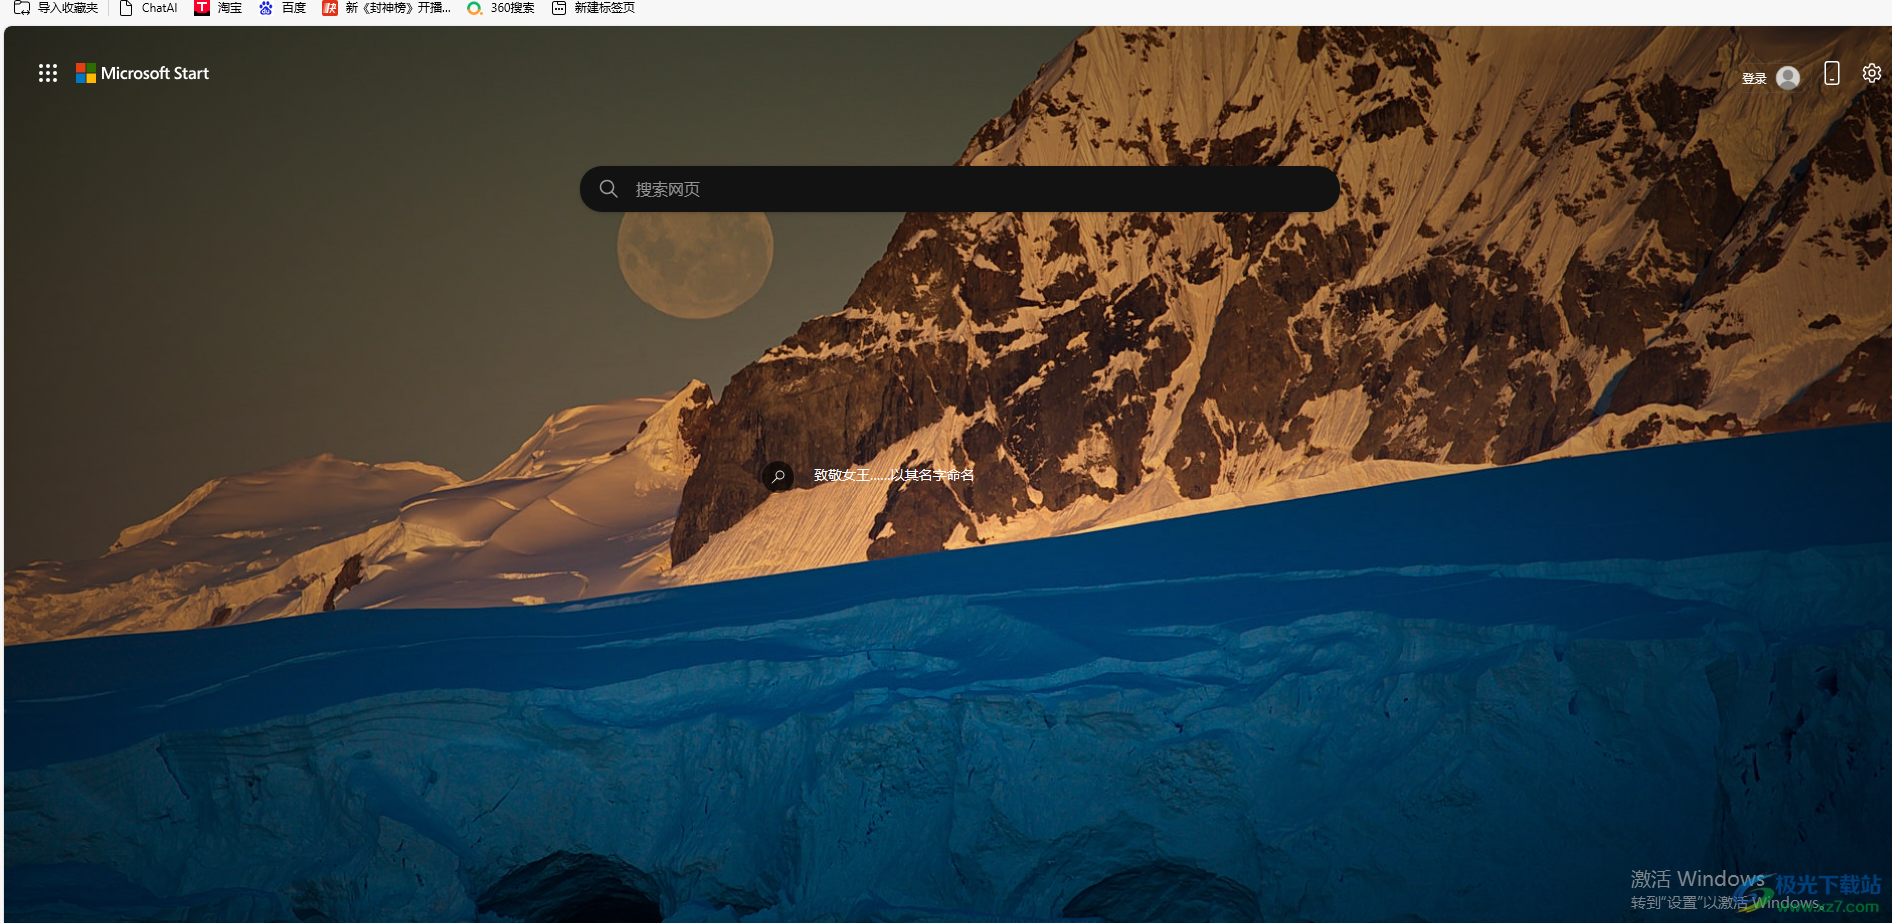The width and height of the screenshot is (1892, 923).
Task: Open the ChatAI bookmark
Action: (x=148, y=8)
